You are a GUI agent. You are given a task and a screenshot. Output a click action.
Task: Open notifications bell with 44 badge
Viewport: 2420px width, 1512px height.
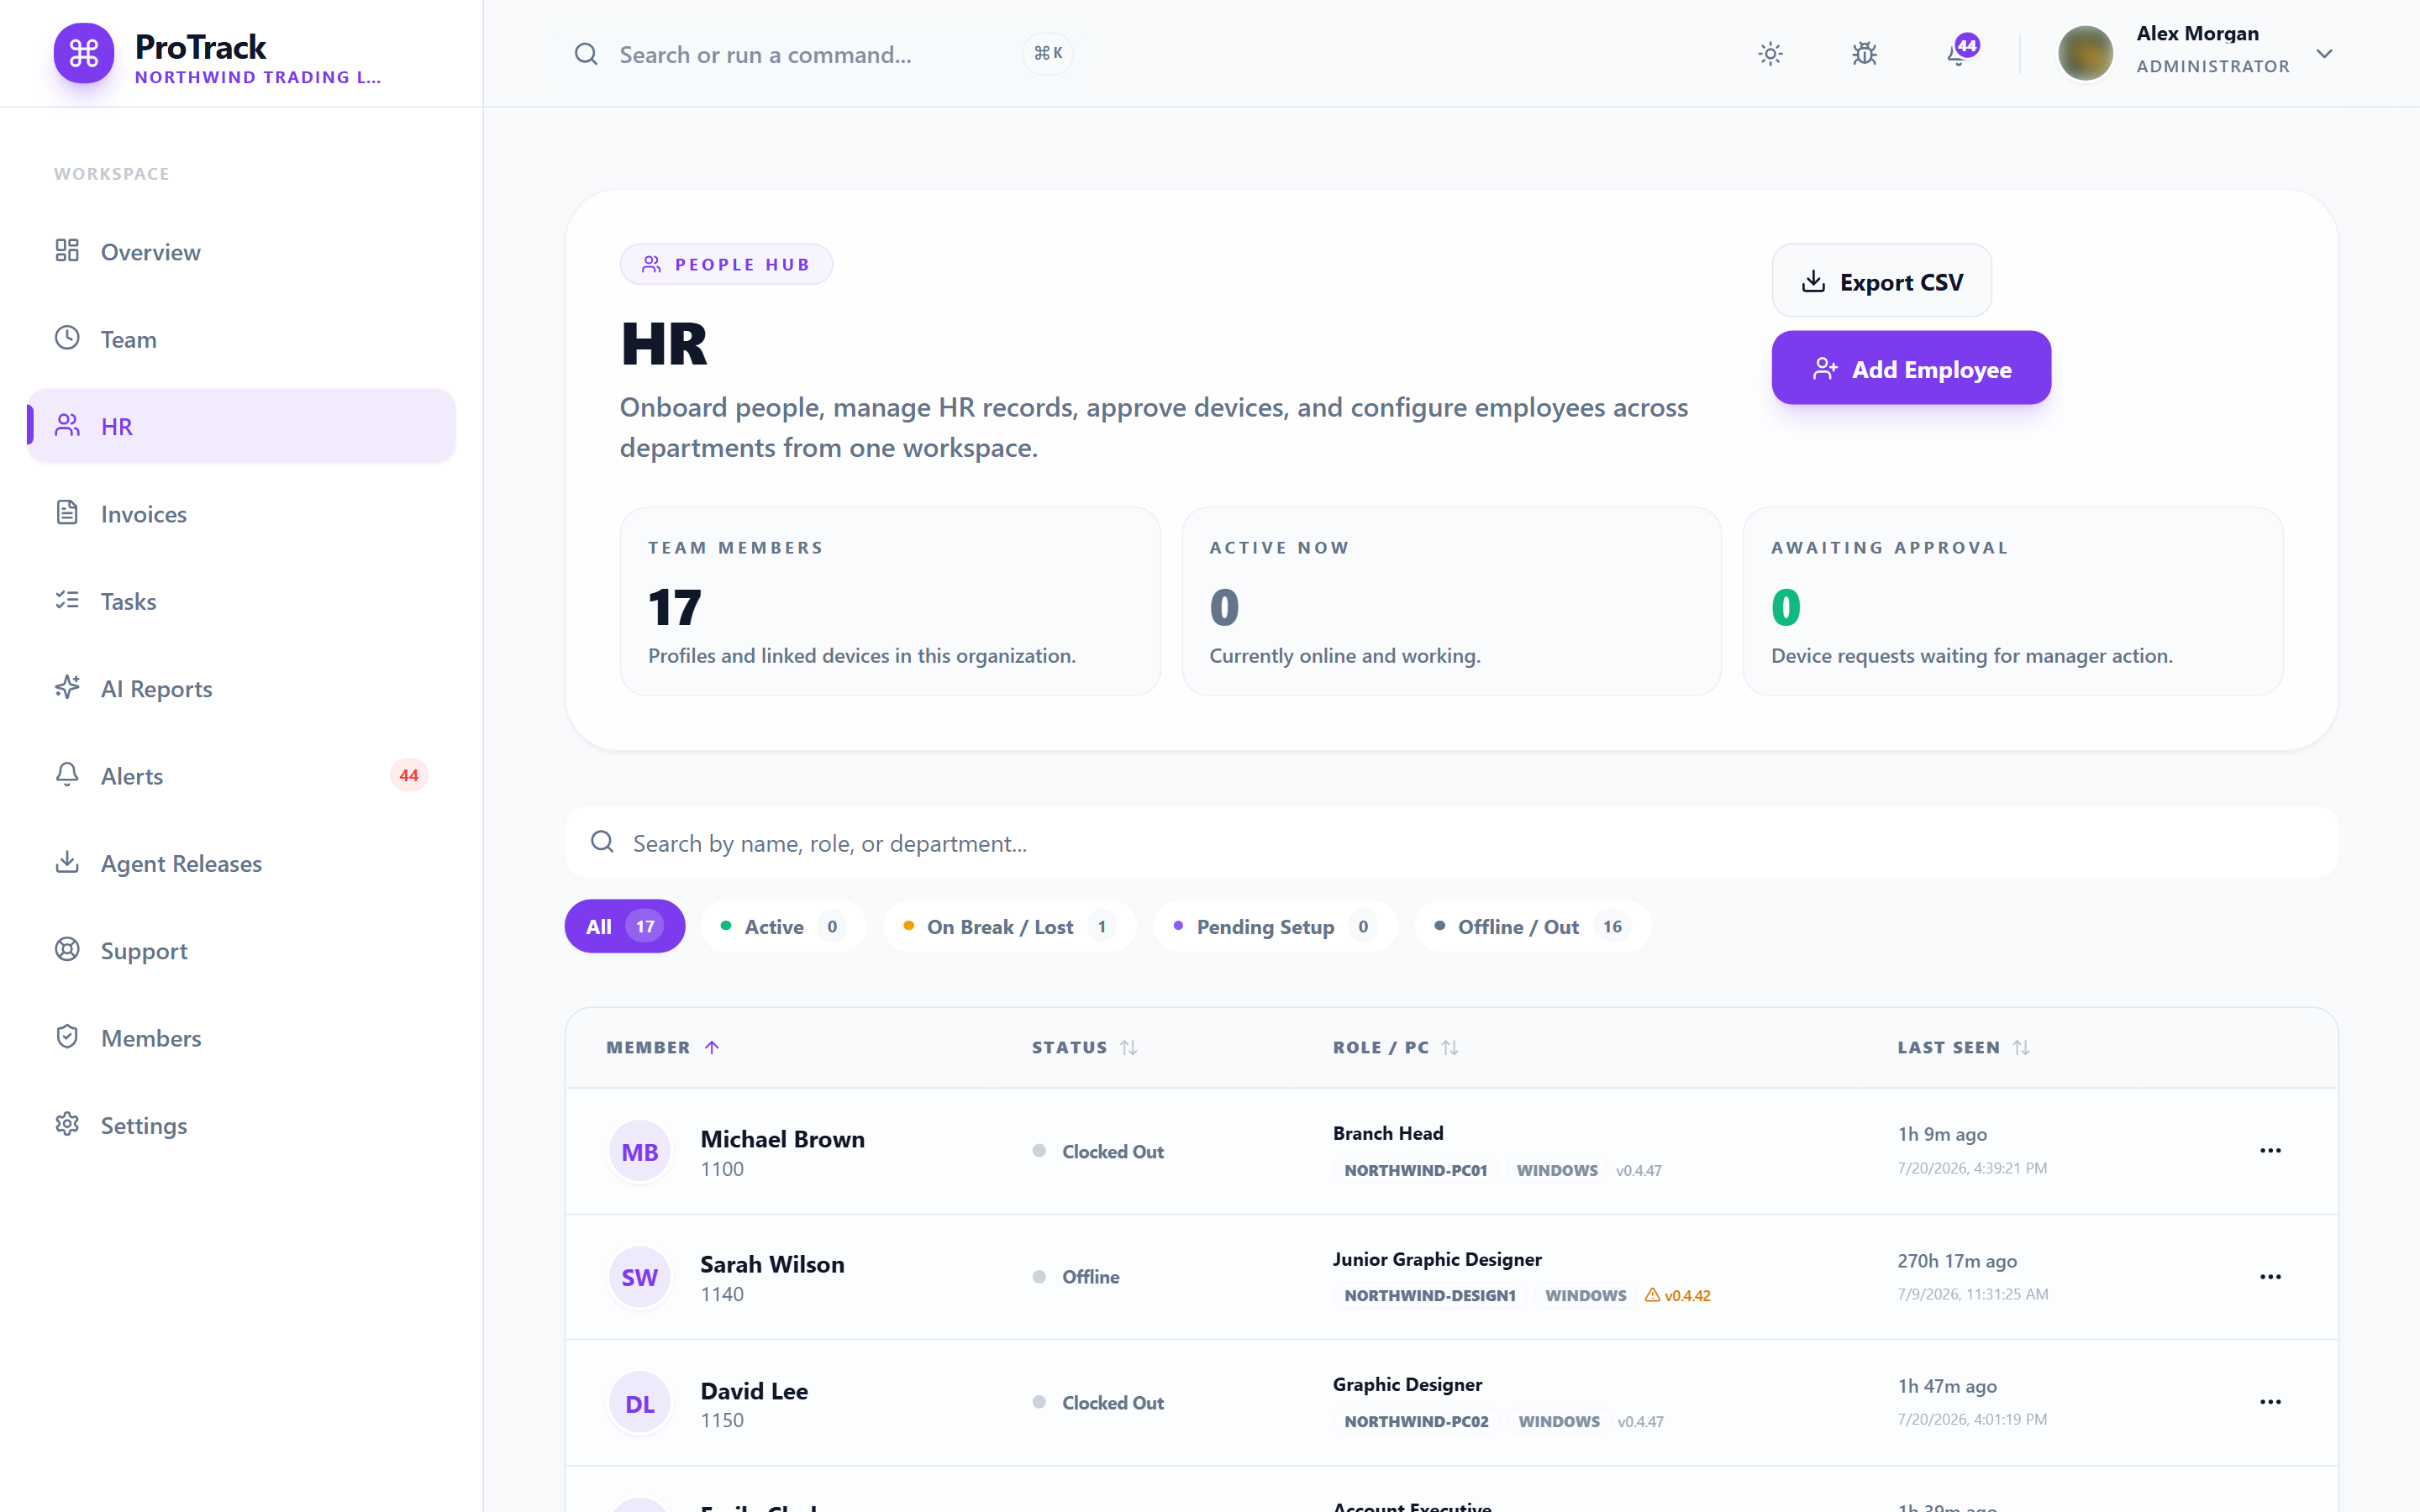[x=1960, y=52]
